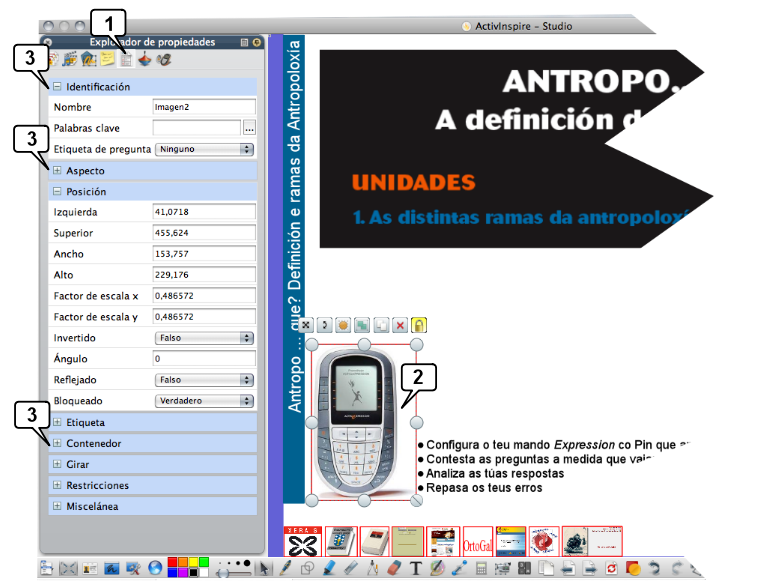The image size is (774, 588).
Task: Open the Action browser spinning top icon
Action: [145, 60]
